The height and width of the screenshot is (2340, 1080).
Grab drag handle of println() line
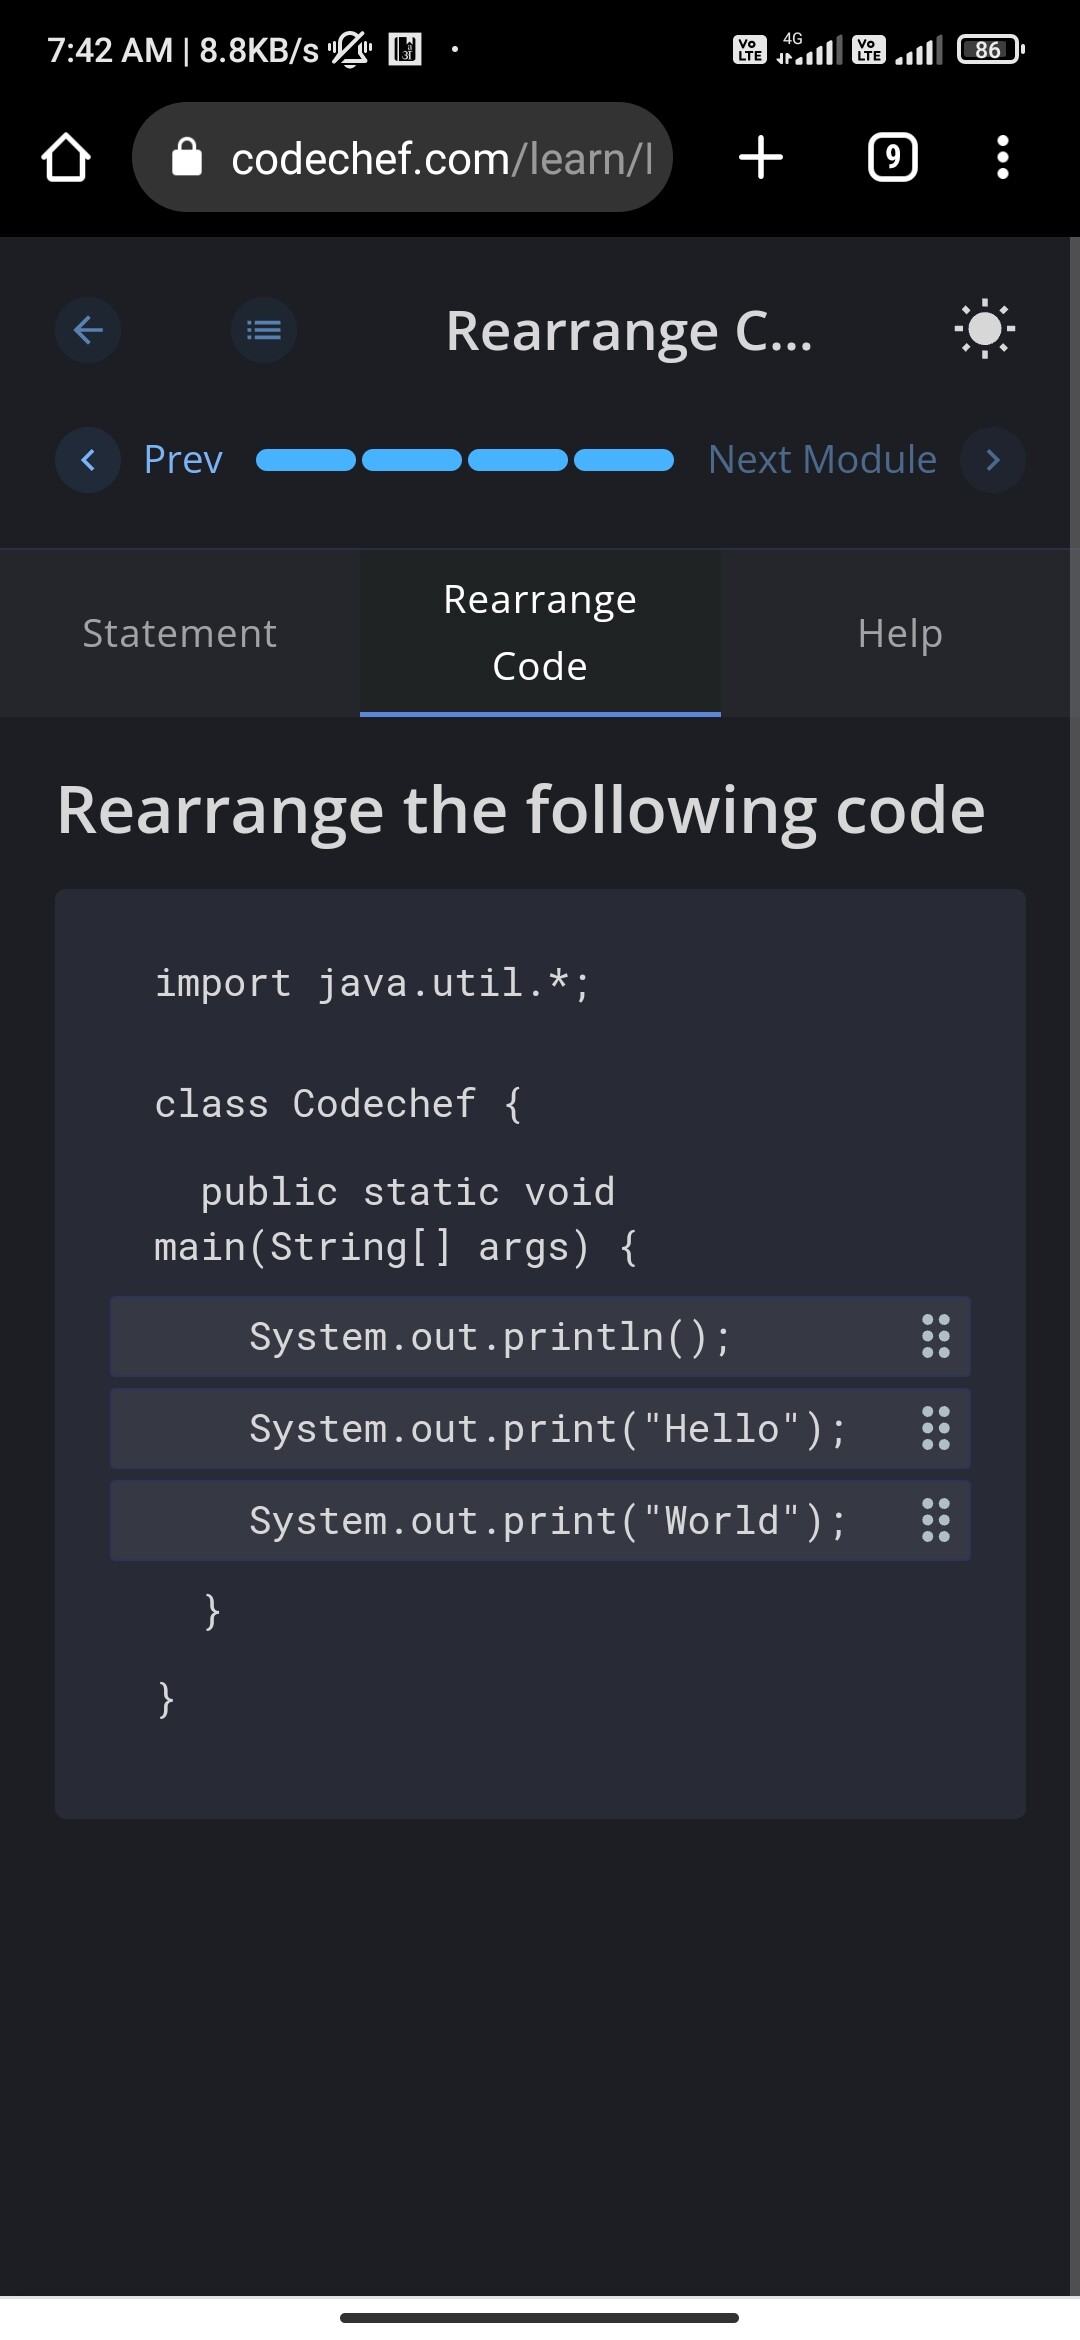936,1336
